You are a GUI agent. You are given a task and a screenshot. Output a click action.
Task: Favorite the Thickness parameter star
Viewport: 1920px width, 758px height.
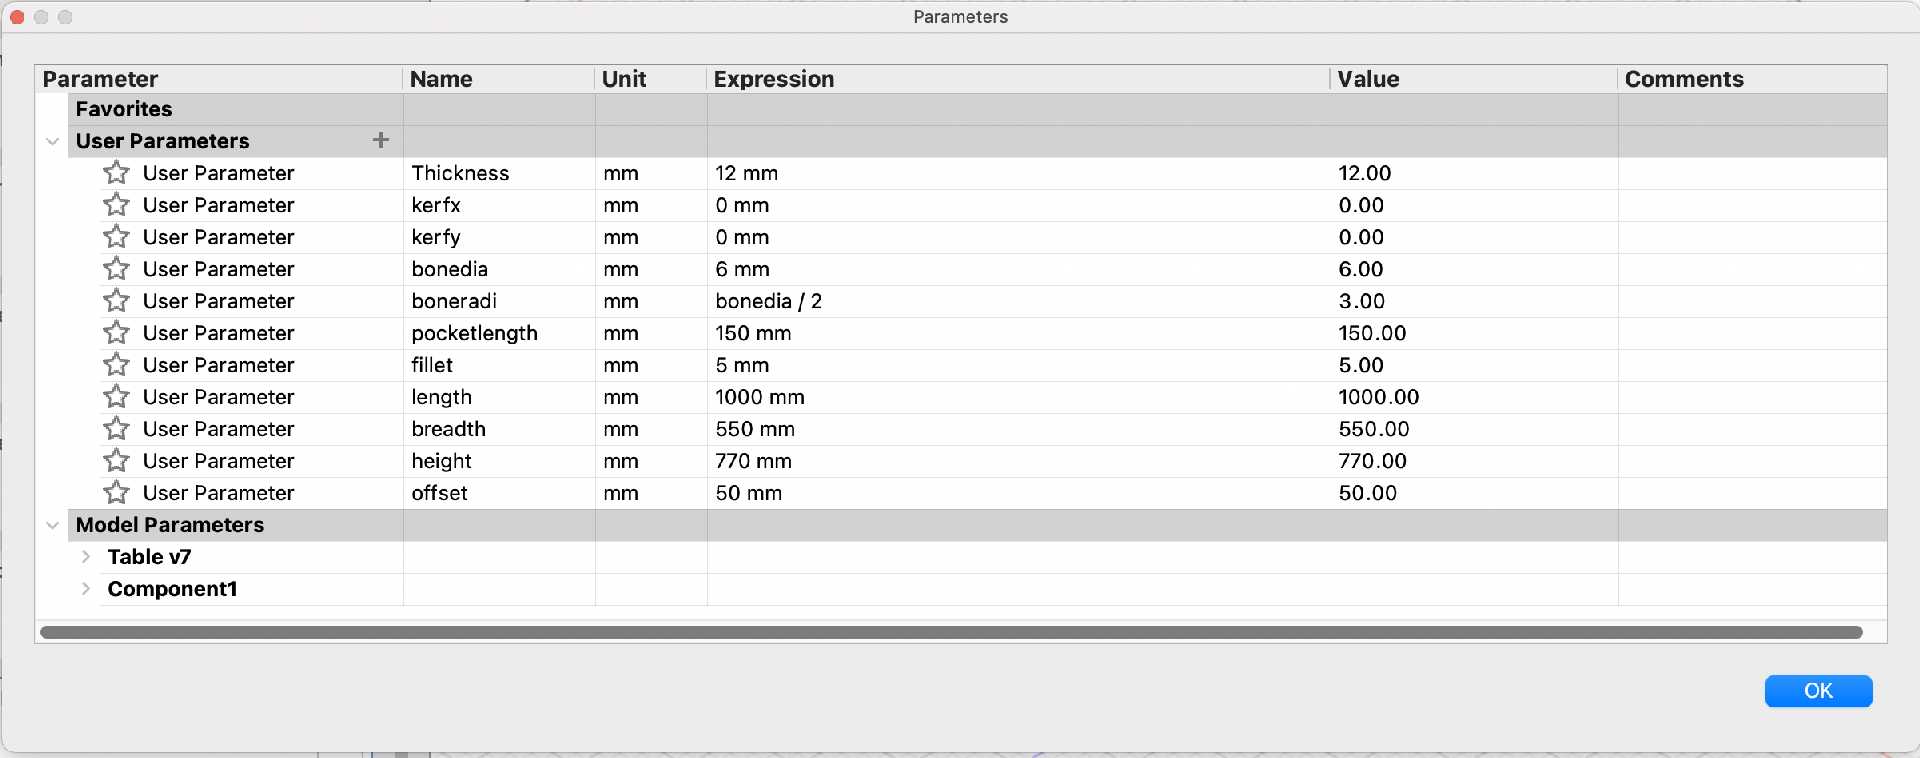click(116, 173)
